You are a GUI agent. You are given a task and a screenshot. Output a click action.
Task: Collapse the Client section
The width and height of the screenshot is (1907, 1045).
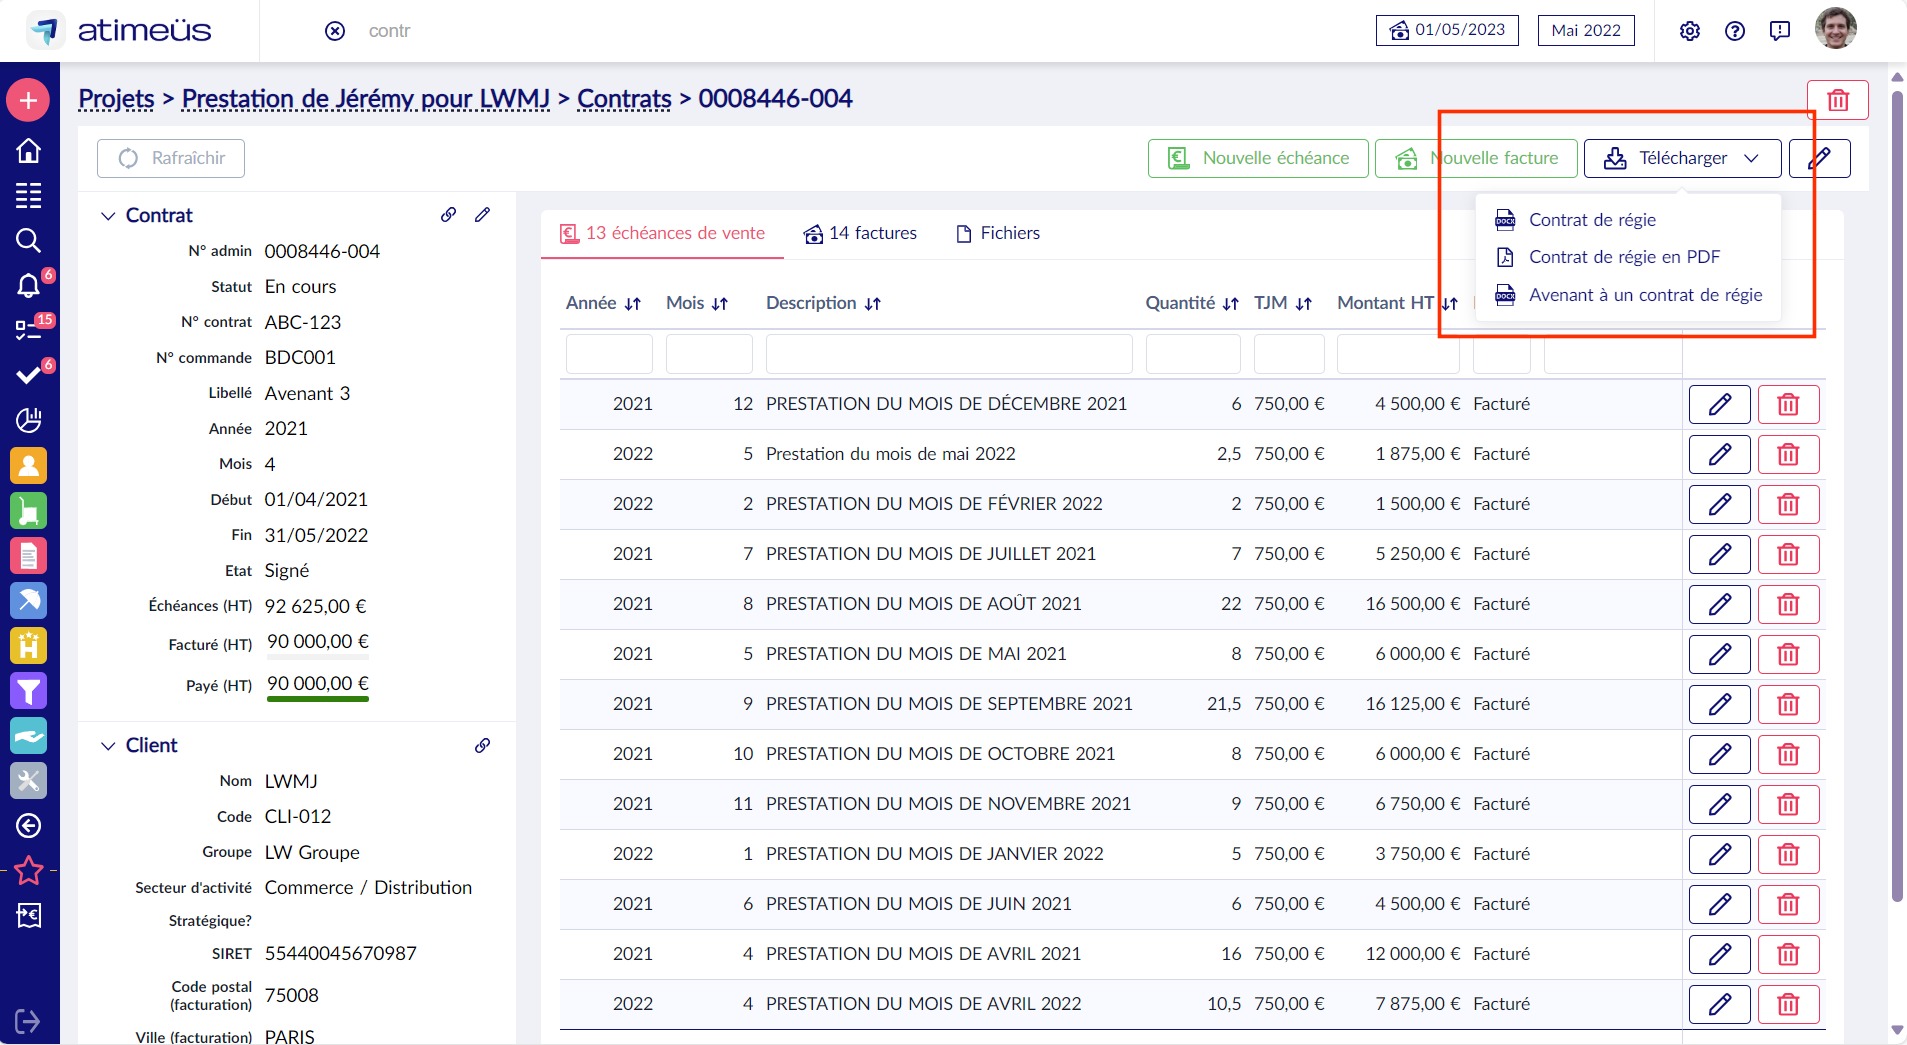click(x=108, y=746)
